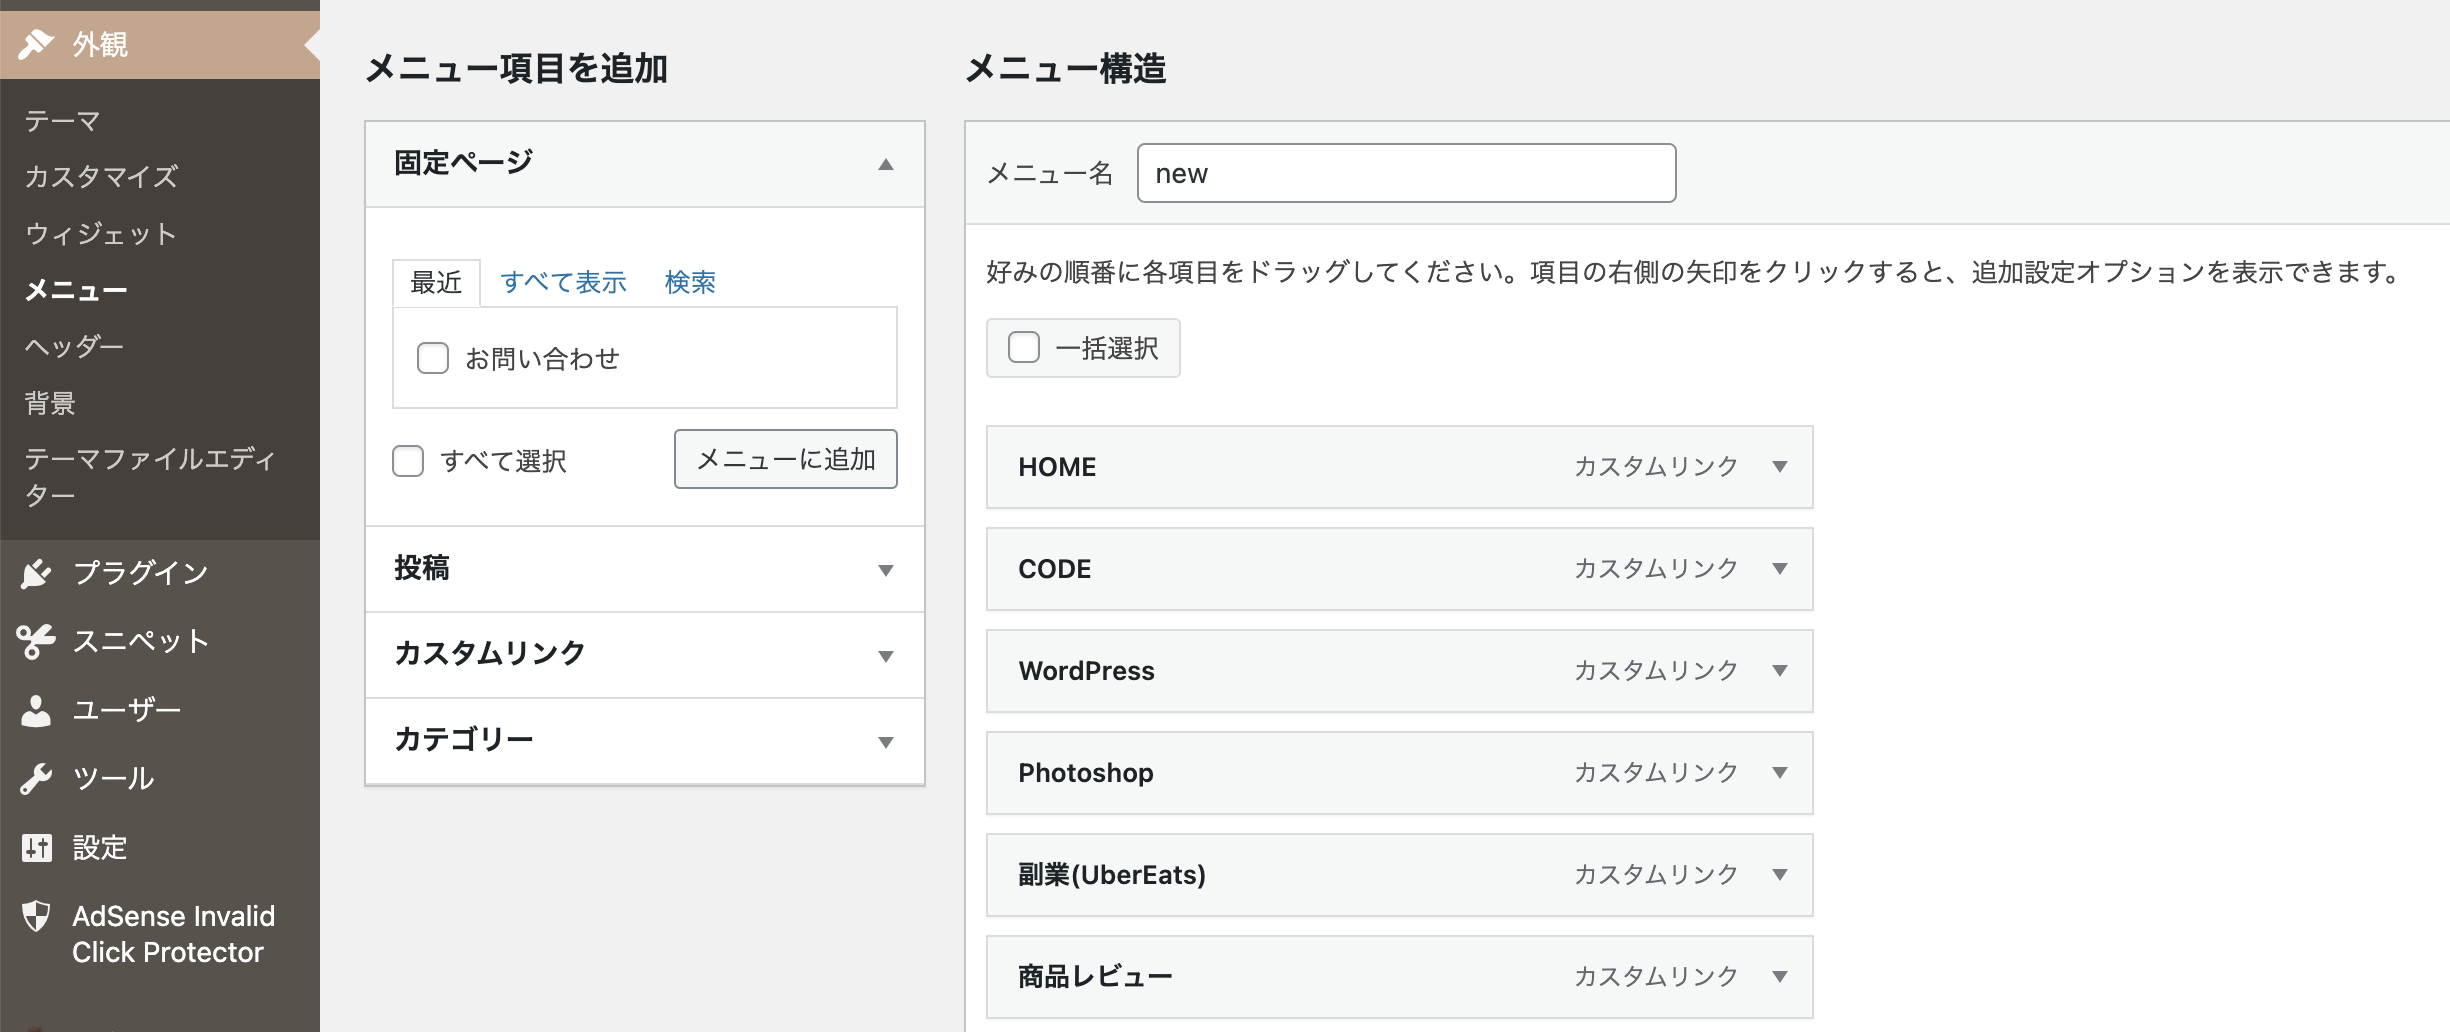
Task: Click the AdSense Invalid Click Protector shield icon
Action: (x=36, y=916)
